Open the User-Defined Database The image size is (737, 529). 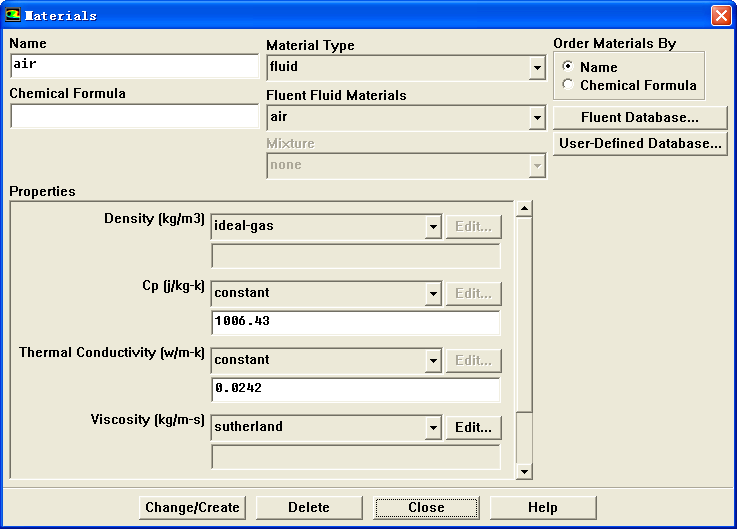tap(639, 144)
